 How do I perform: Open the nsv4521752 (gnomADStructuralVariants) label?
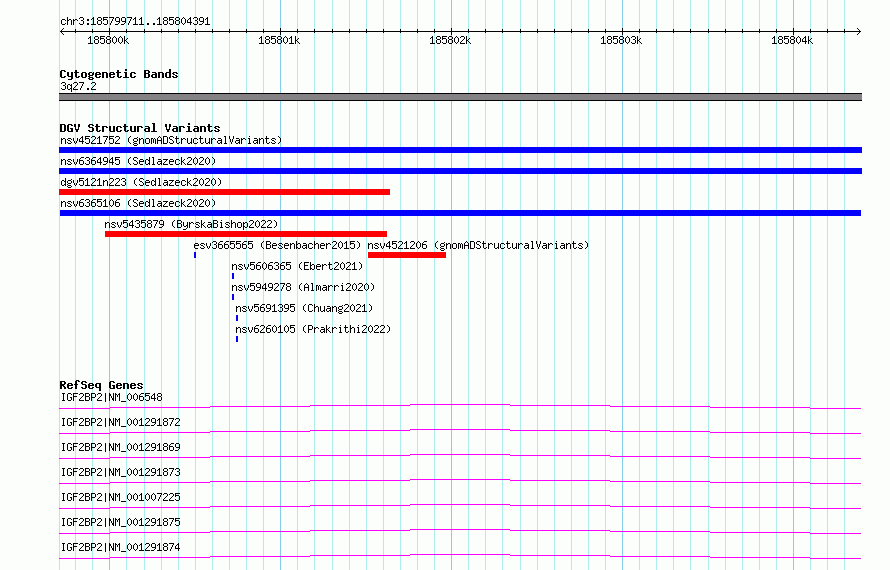171,140
